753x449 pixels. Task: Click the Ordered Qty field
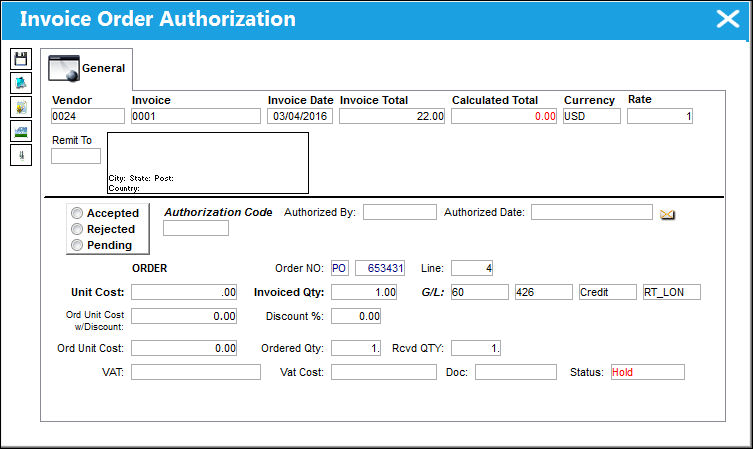pos(356,348)
